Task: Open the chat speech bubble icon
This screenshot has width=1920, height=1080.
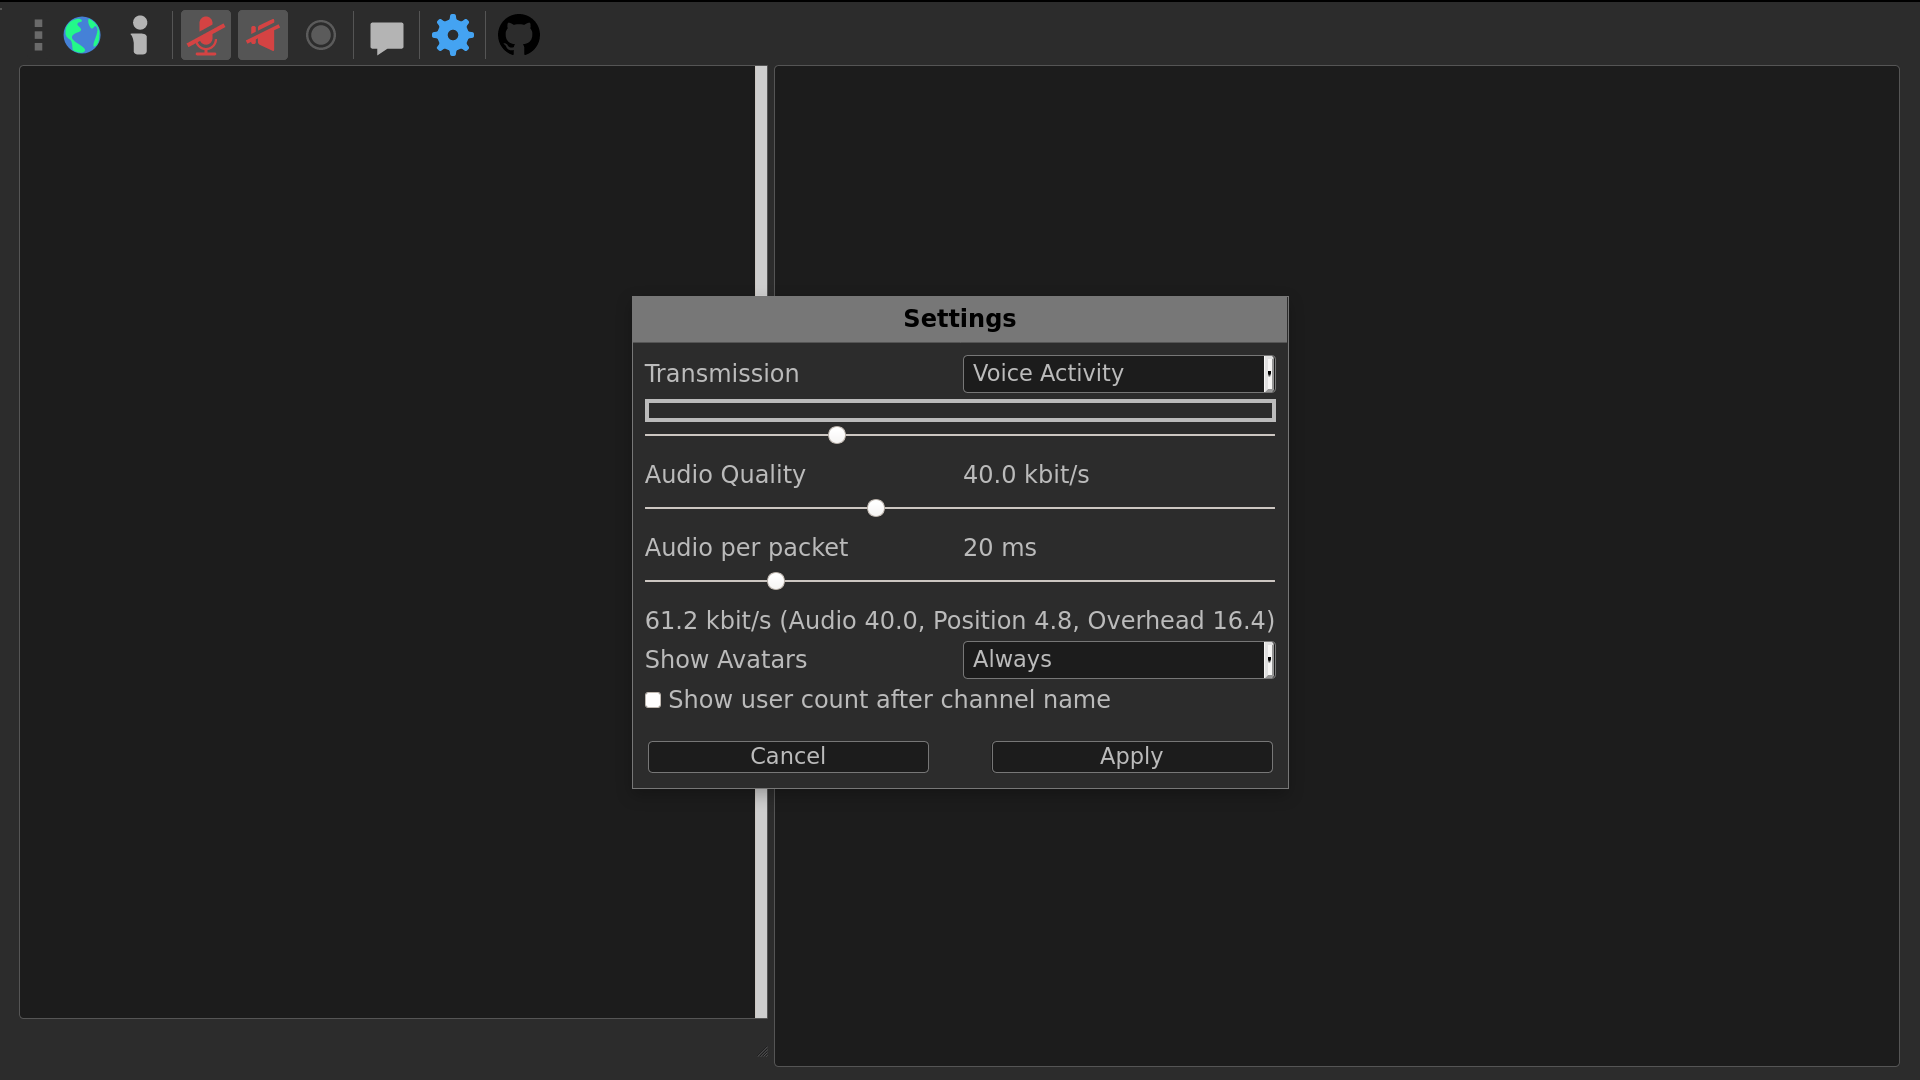Action: pos(386,37)
